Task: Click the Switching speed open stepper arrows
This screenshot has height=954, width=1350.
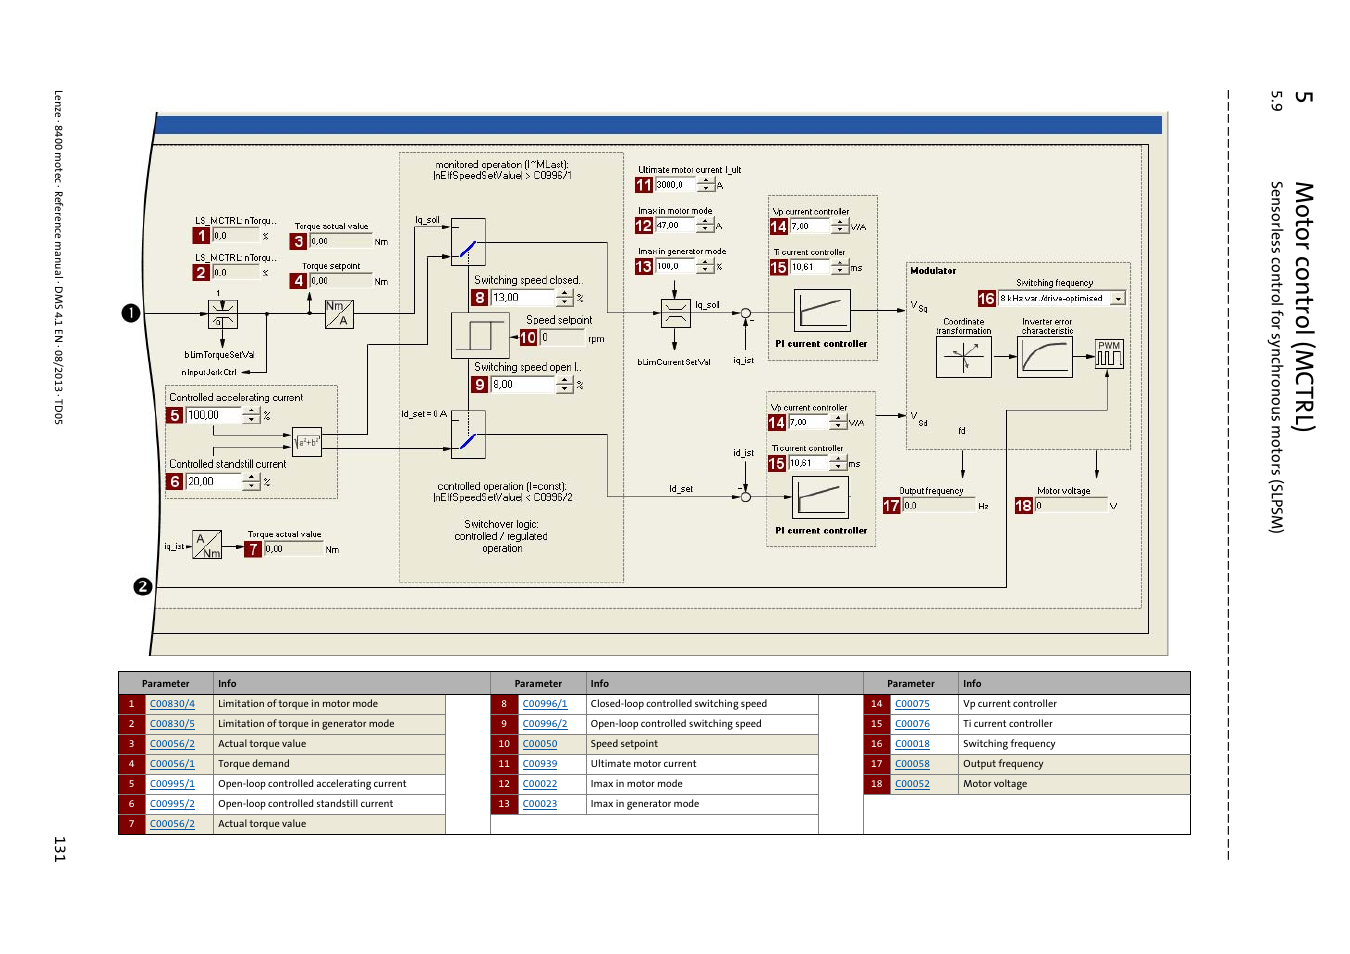Action: pos(564,384)
